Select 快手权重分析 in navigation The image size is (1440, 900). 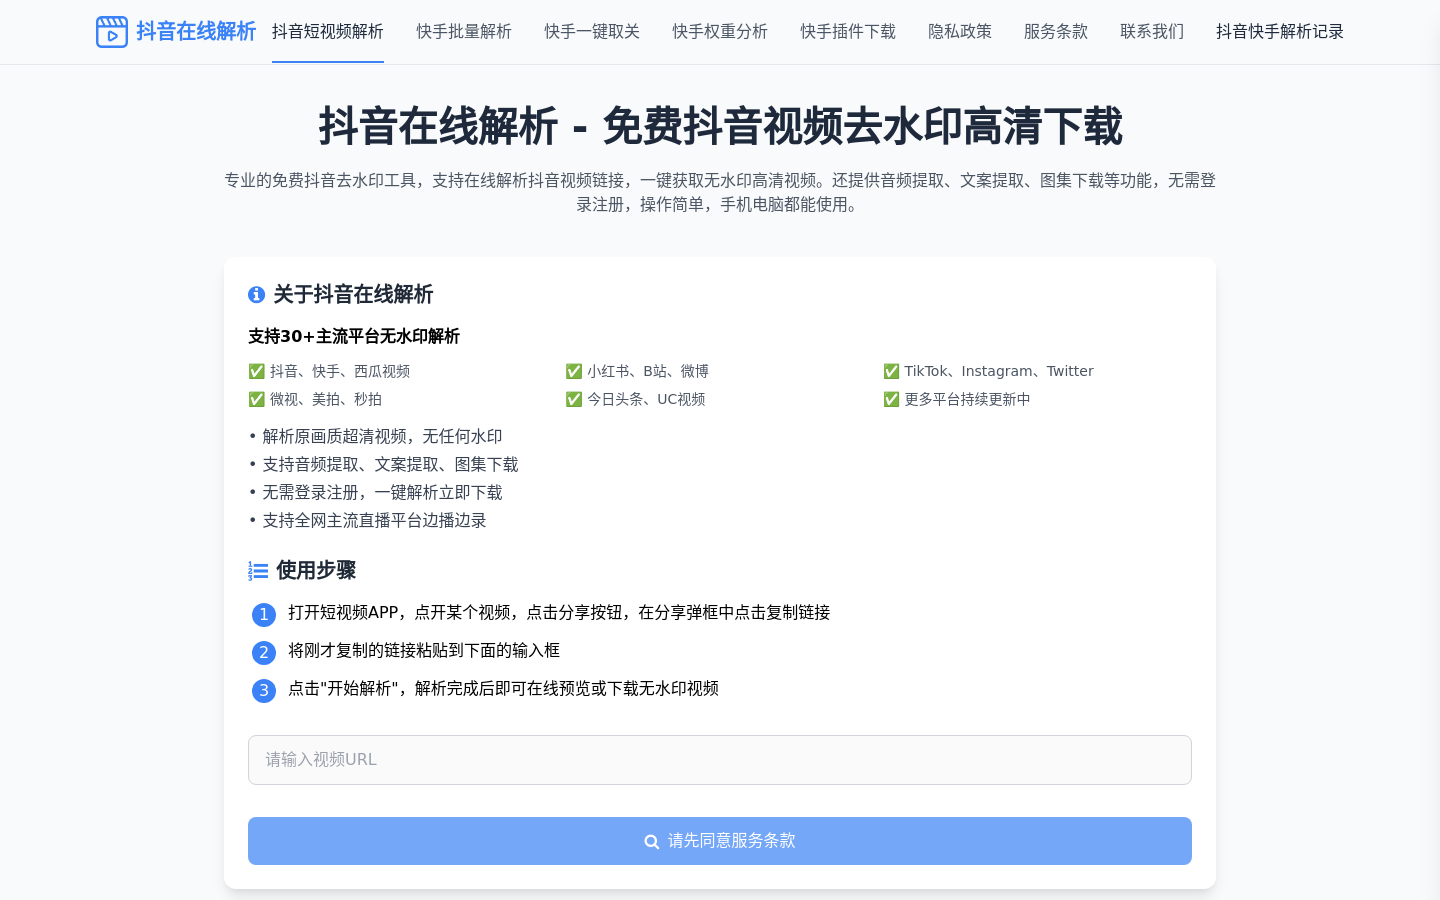point(720,32)
